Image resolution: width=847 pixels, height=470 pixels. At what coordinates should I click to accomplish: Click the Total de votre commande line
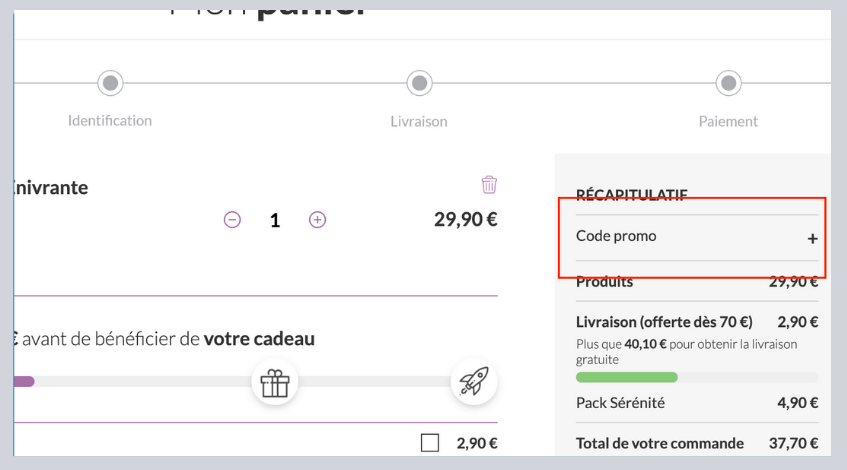(697, 444)
